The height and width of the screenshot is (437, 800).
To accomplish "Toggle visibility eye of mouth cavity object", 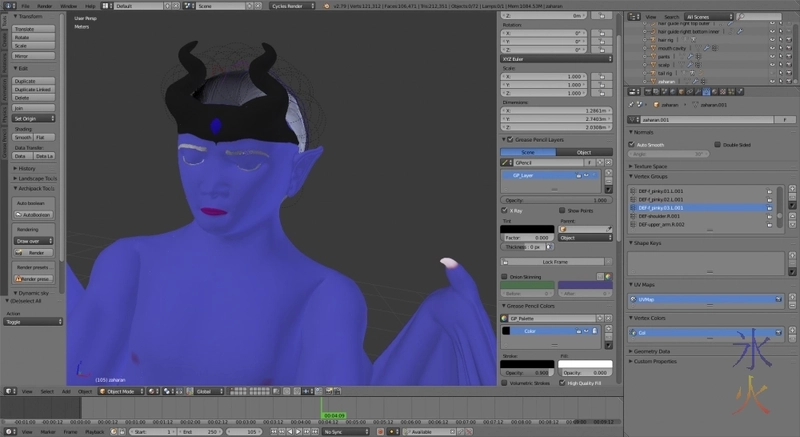I will (773, 48).
